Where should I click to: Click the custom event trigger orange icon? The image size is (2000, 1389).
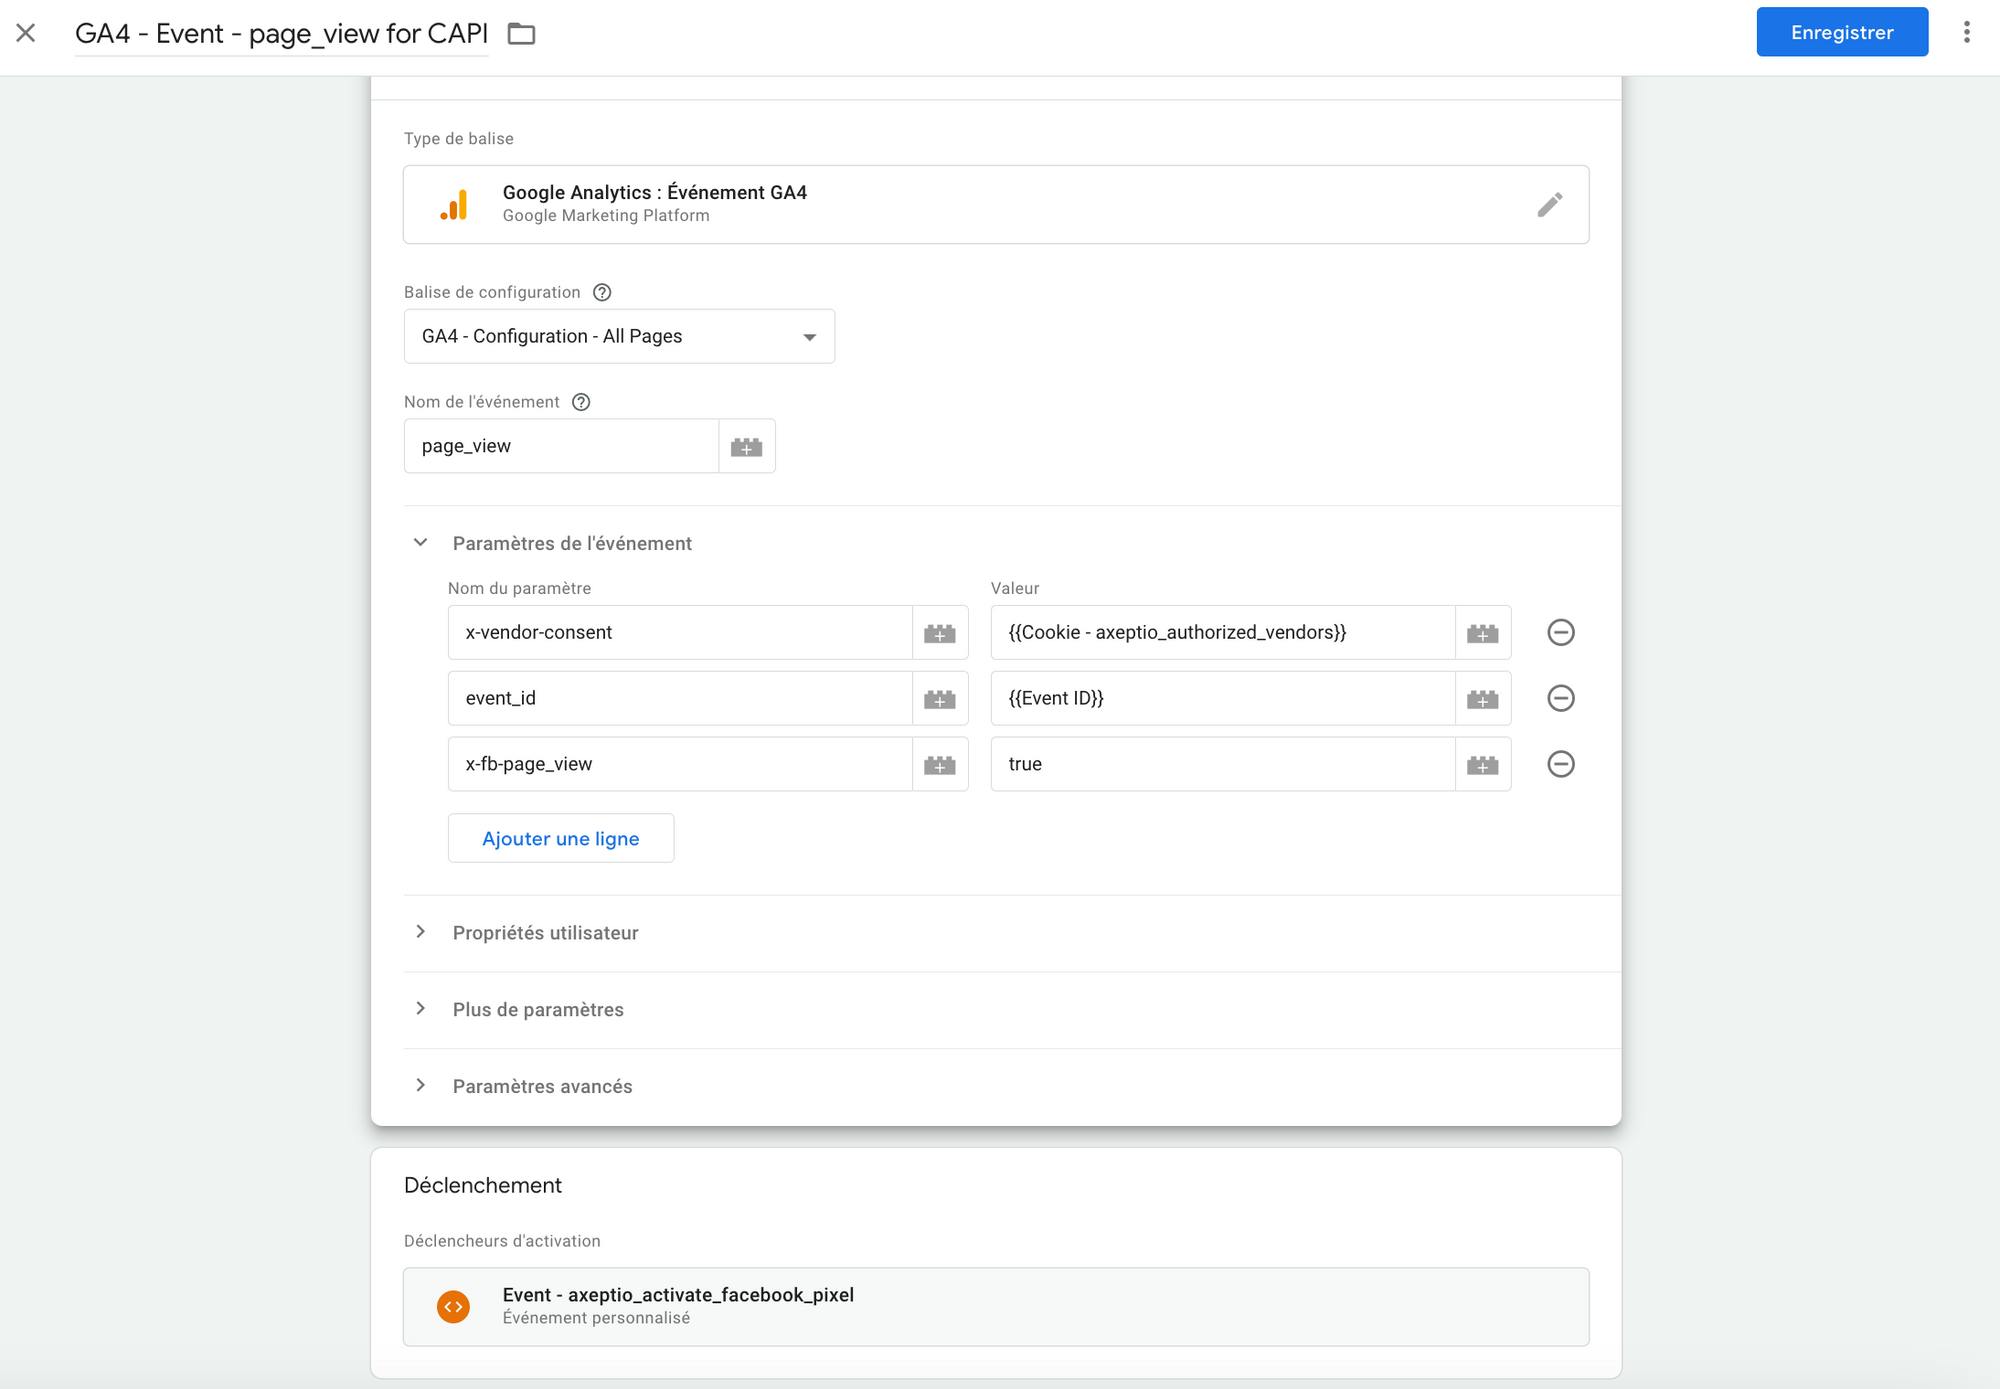click(x=453, y=1306)
